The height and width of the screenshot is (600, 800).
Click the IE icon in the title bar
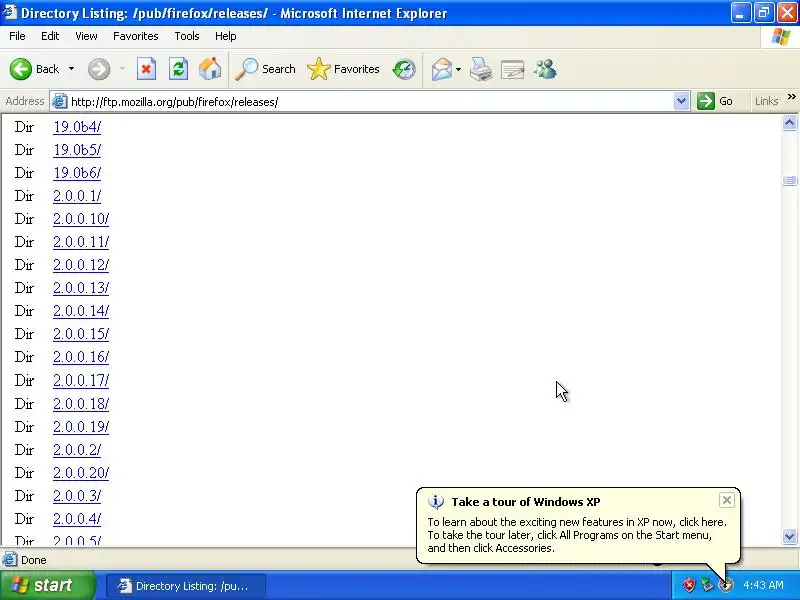tap(10, 12)
